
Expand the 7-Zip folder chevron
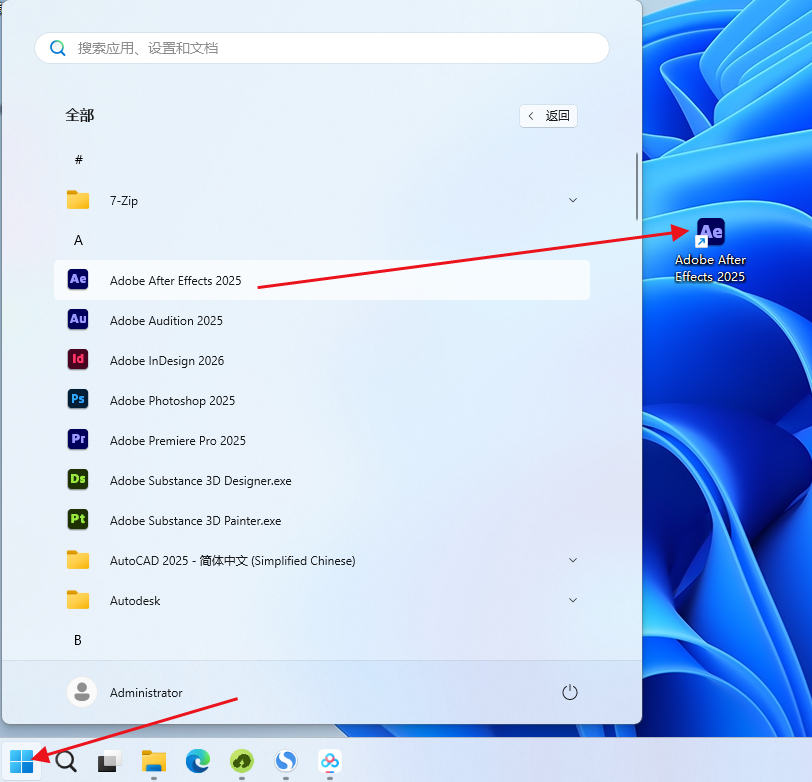(573, 200)
